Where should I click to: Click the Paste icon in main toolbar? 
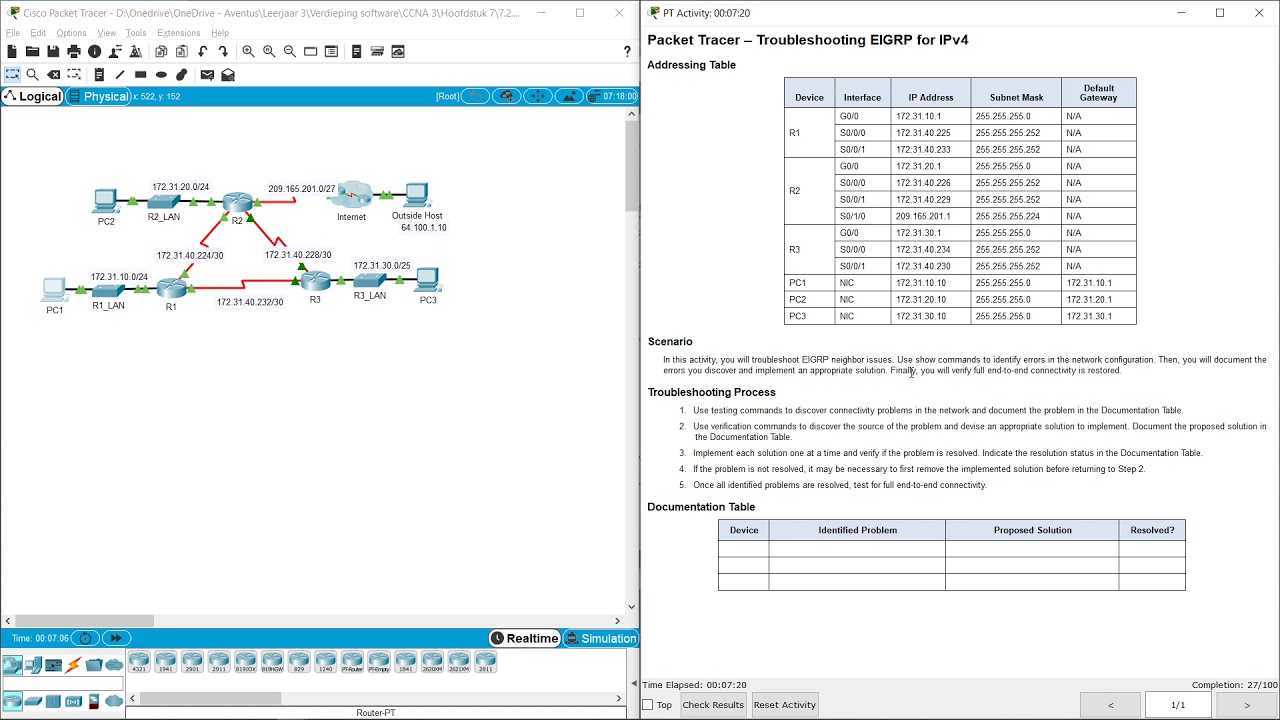point(182,51)
